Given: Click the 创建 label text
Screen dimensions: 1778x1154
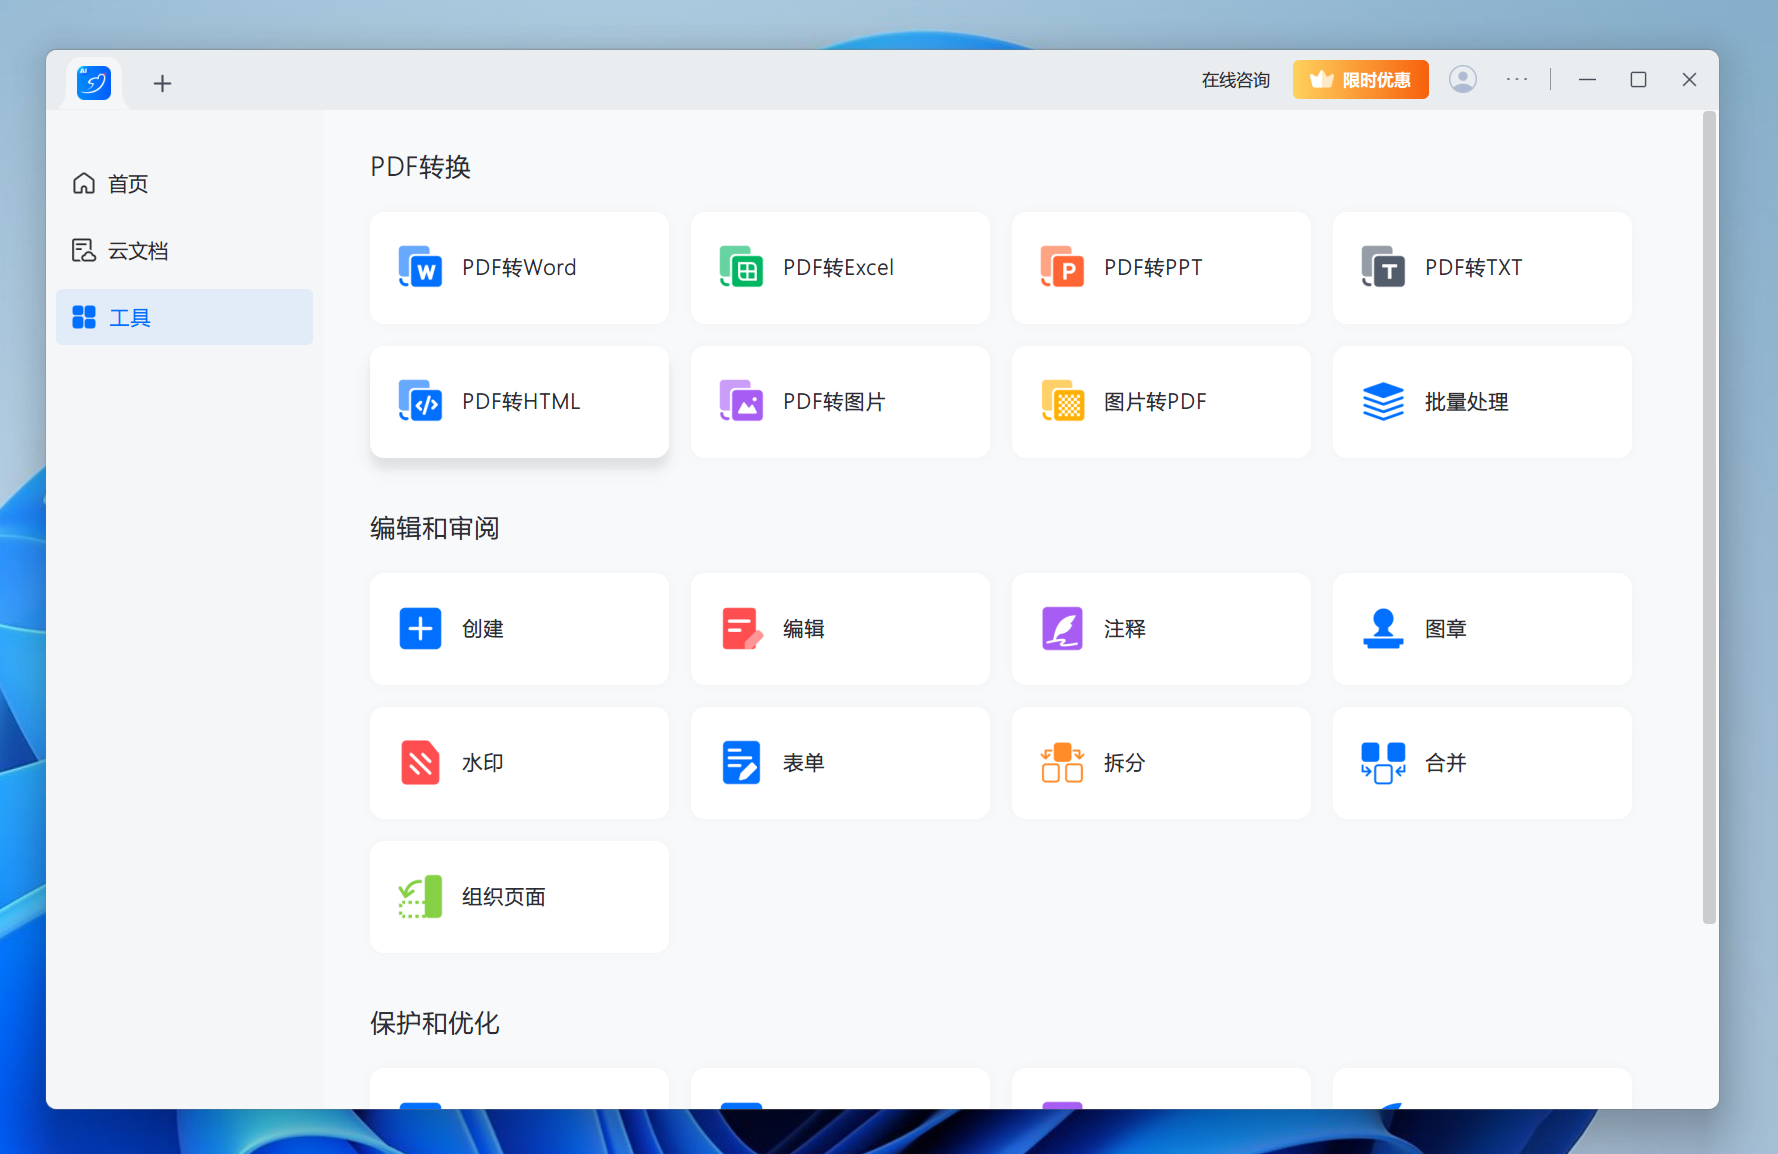Looking at the screenshot, I should tap(482, 628).
